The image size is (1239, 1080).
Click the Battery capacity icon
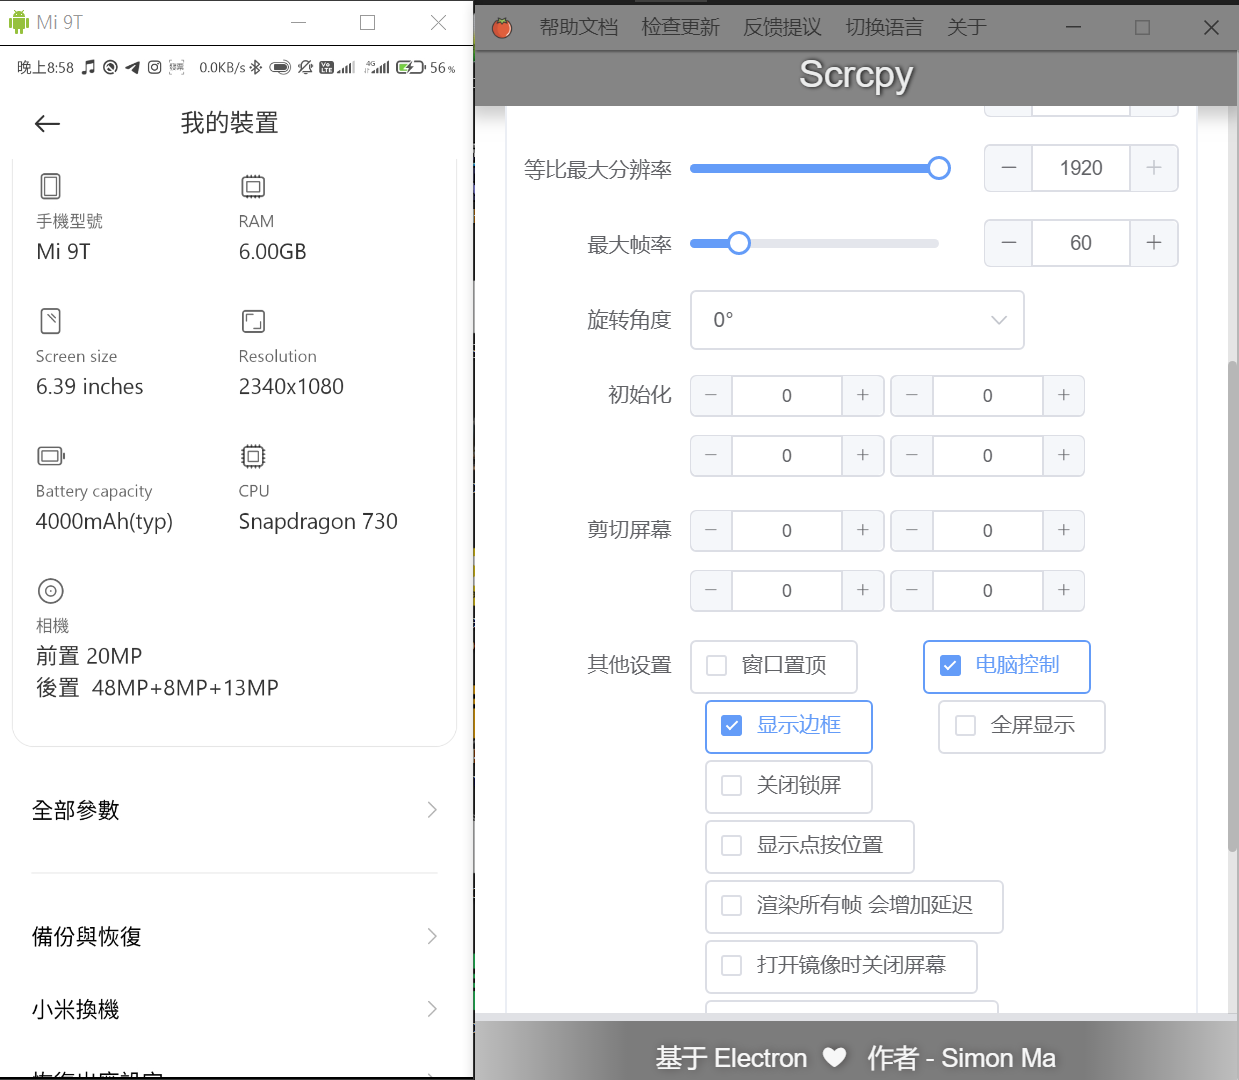(51, 456)
